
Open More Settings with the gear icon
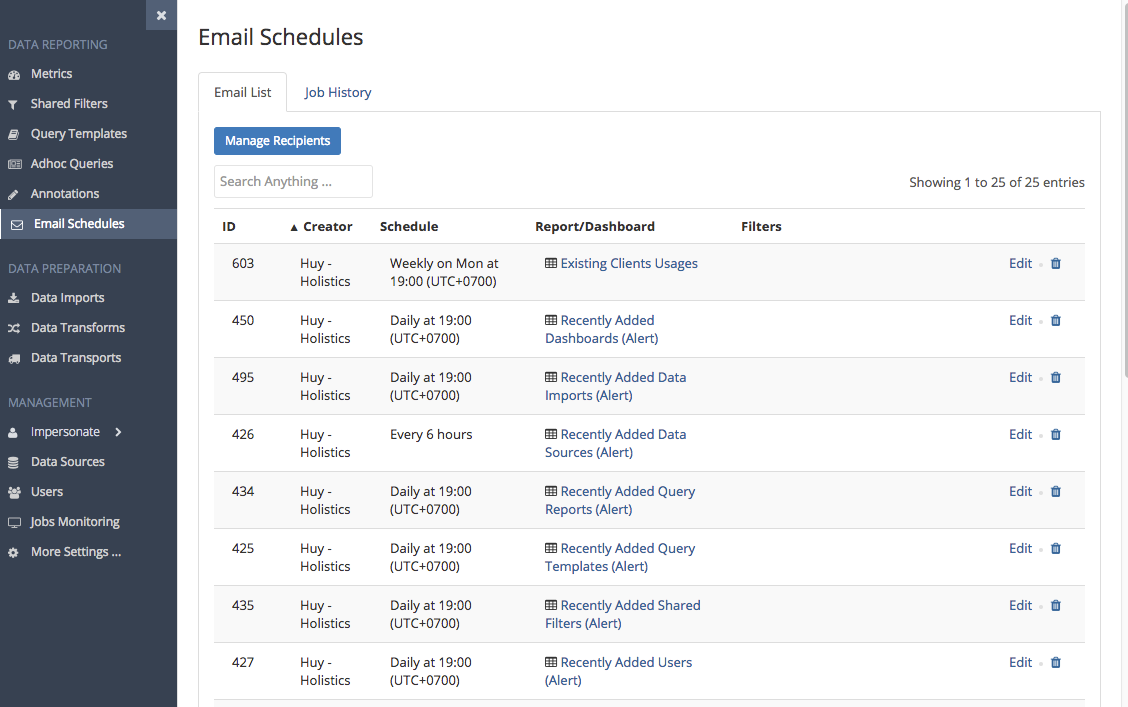[x=14, y=551]
